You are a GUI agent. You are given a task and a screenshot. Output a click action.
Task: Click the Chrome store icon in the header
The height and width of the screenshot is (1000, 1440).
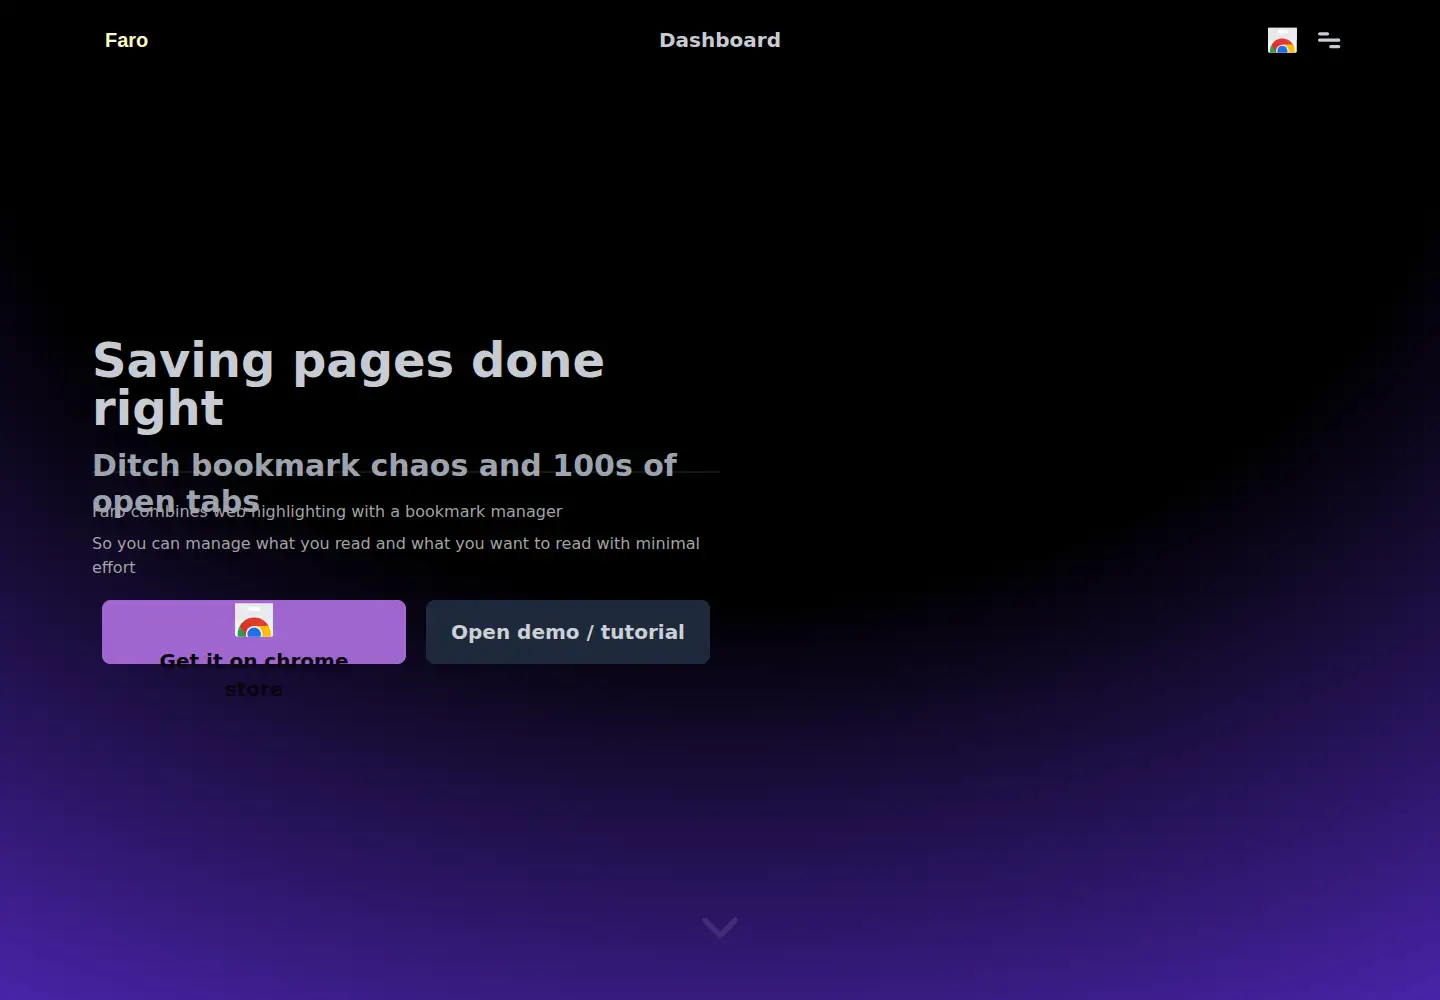[1282, 40]
